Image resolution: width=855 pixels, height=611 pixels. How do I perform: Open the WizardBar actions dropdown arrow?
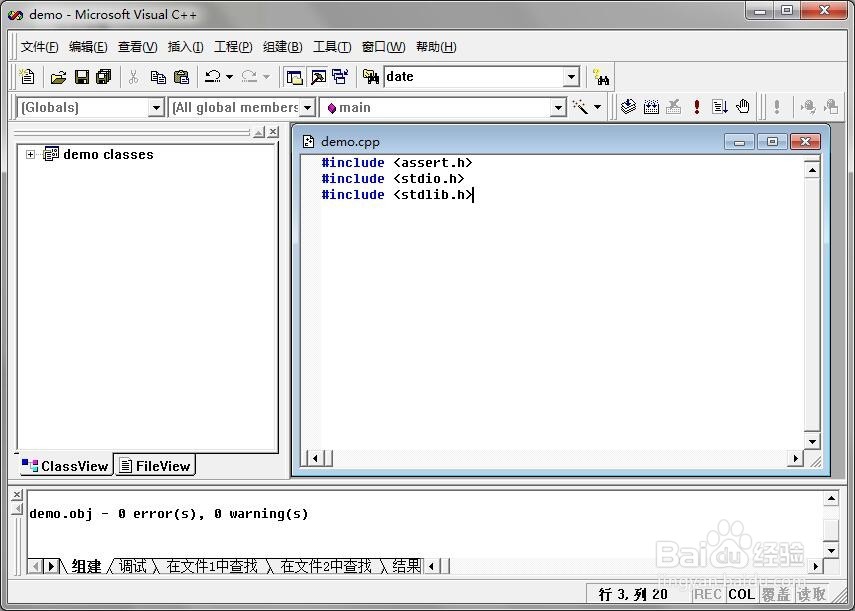point(598,107)
